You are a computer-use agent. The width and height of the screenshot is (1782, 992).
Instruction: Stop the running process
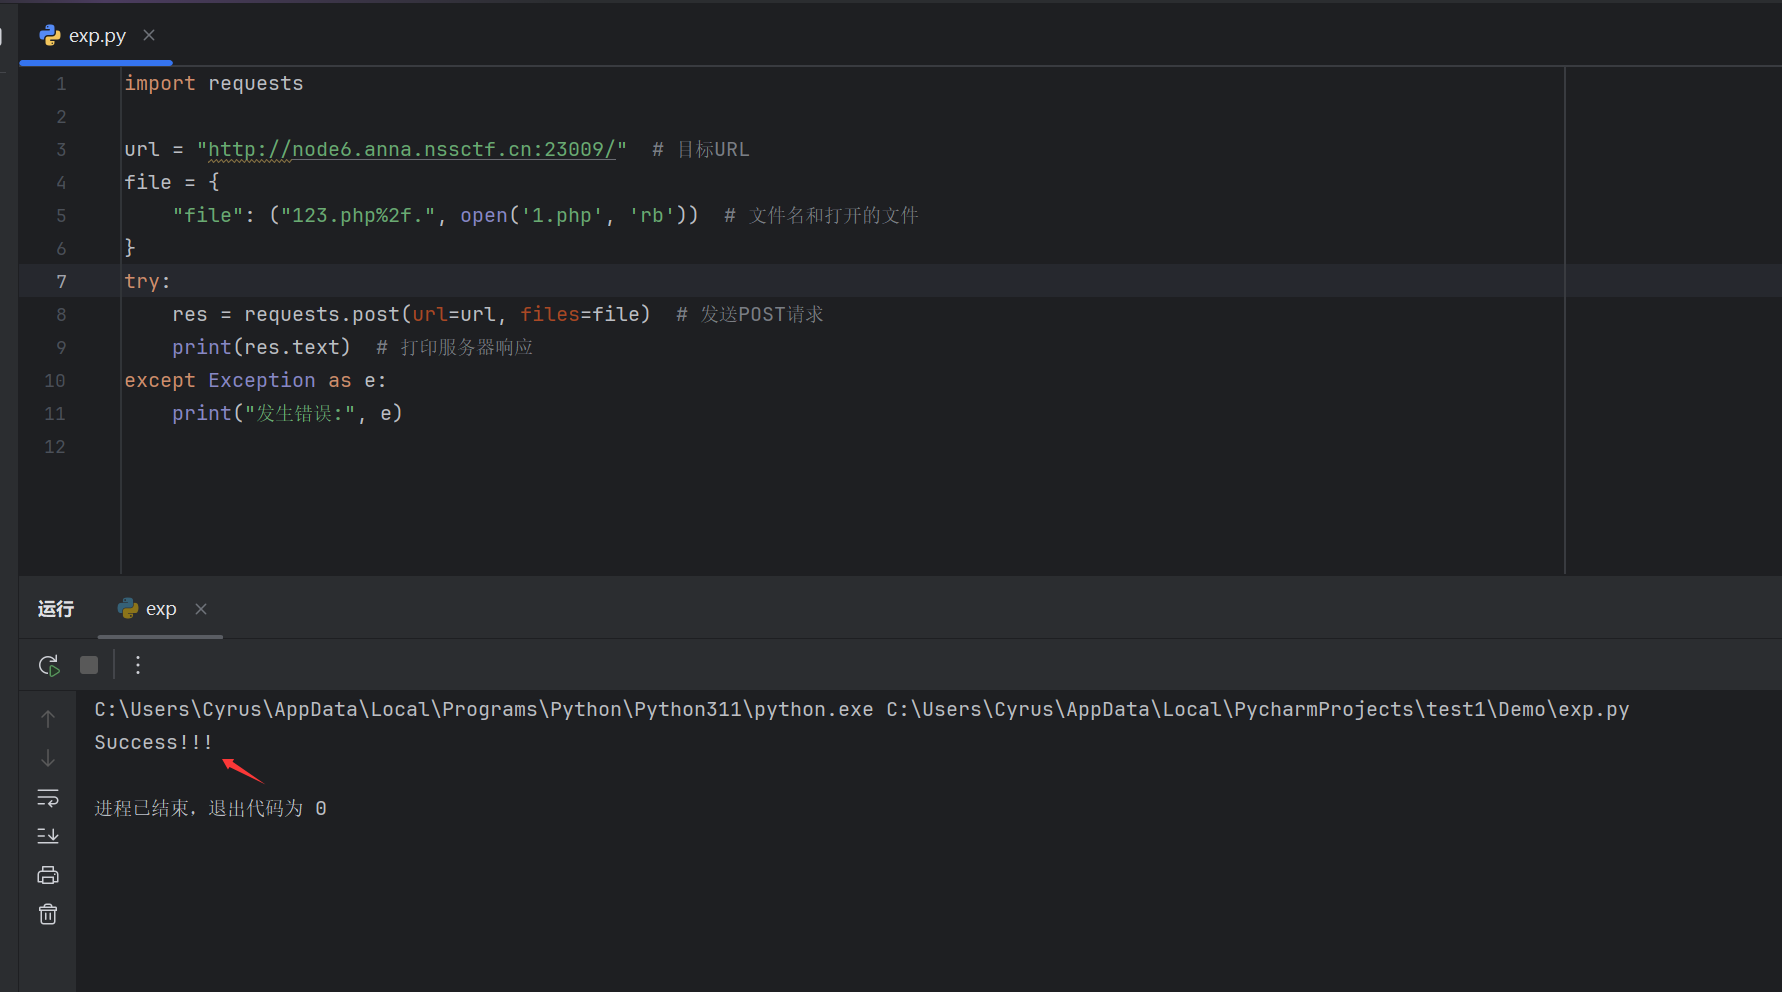tap(89, 665)
